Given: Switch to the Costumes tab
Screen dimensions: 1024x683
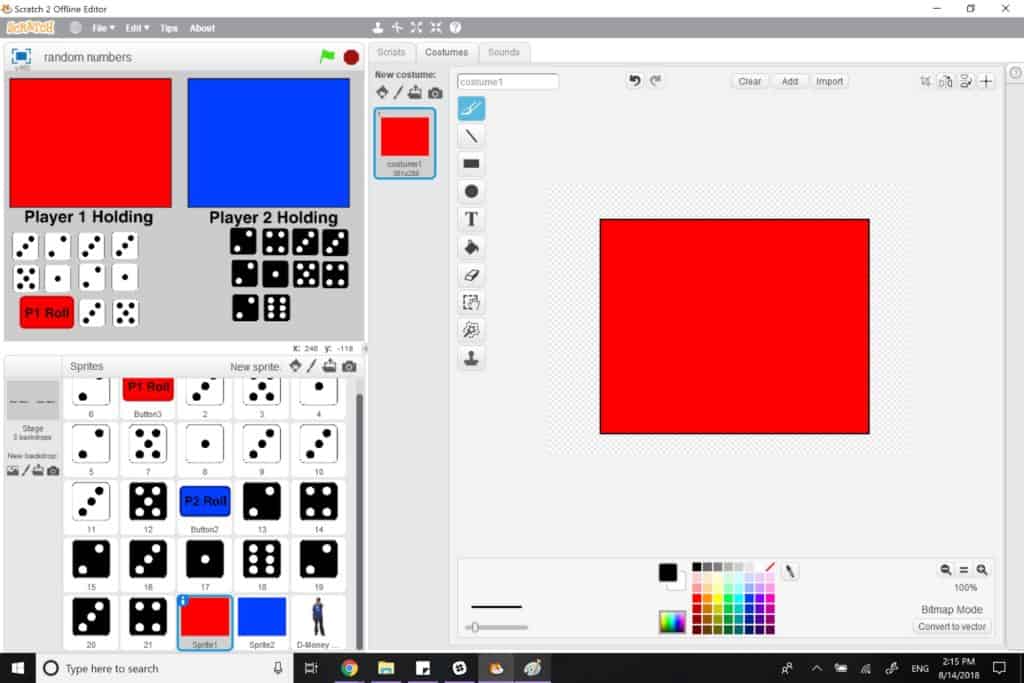Looking at the screenshot, I should click(x=446, y=52).
